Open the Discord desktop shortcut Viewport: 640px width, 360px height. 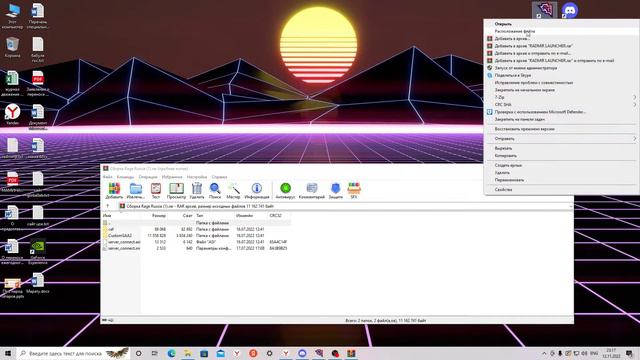tap(570, 10)
